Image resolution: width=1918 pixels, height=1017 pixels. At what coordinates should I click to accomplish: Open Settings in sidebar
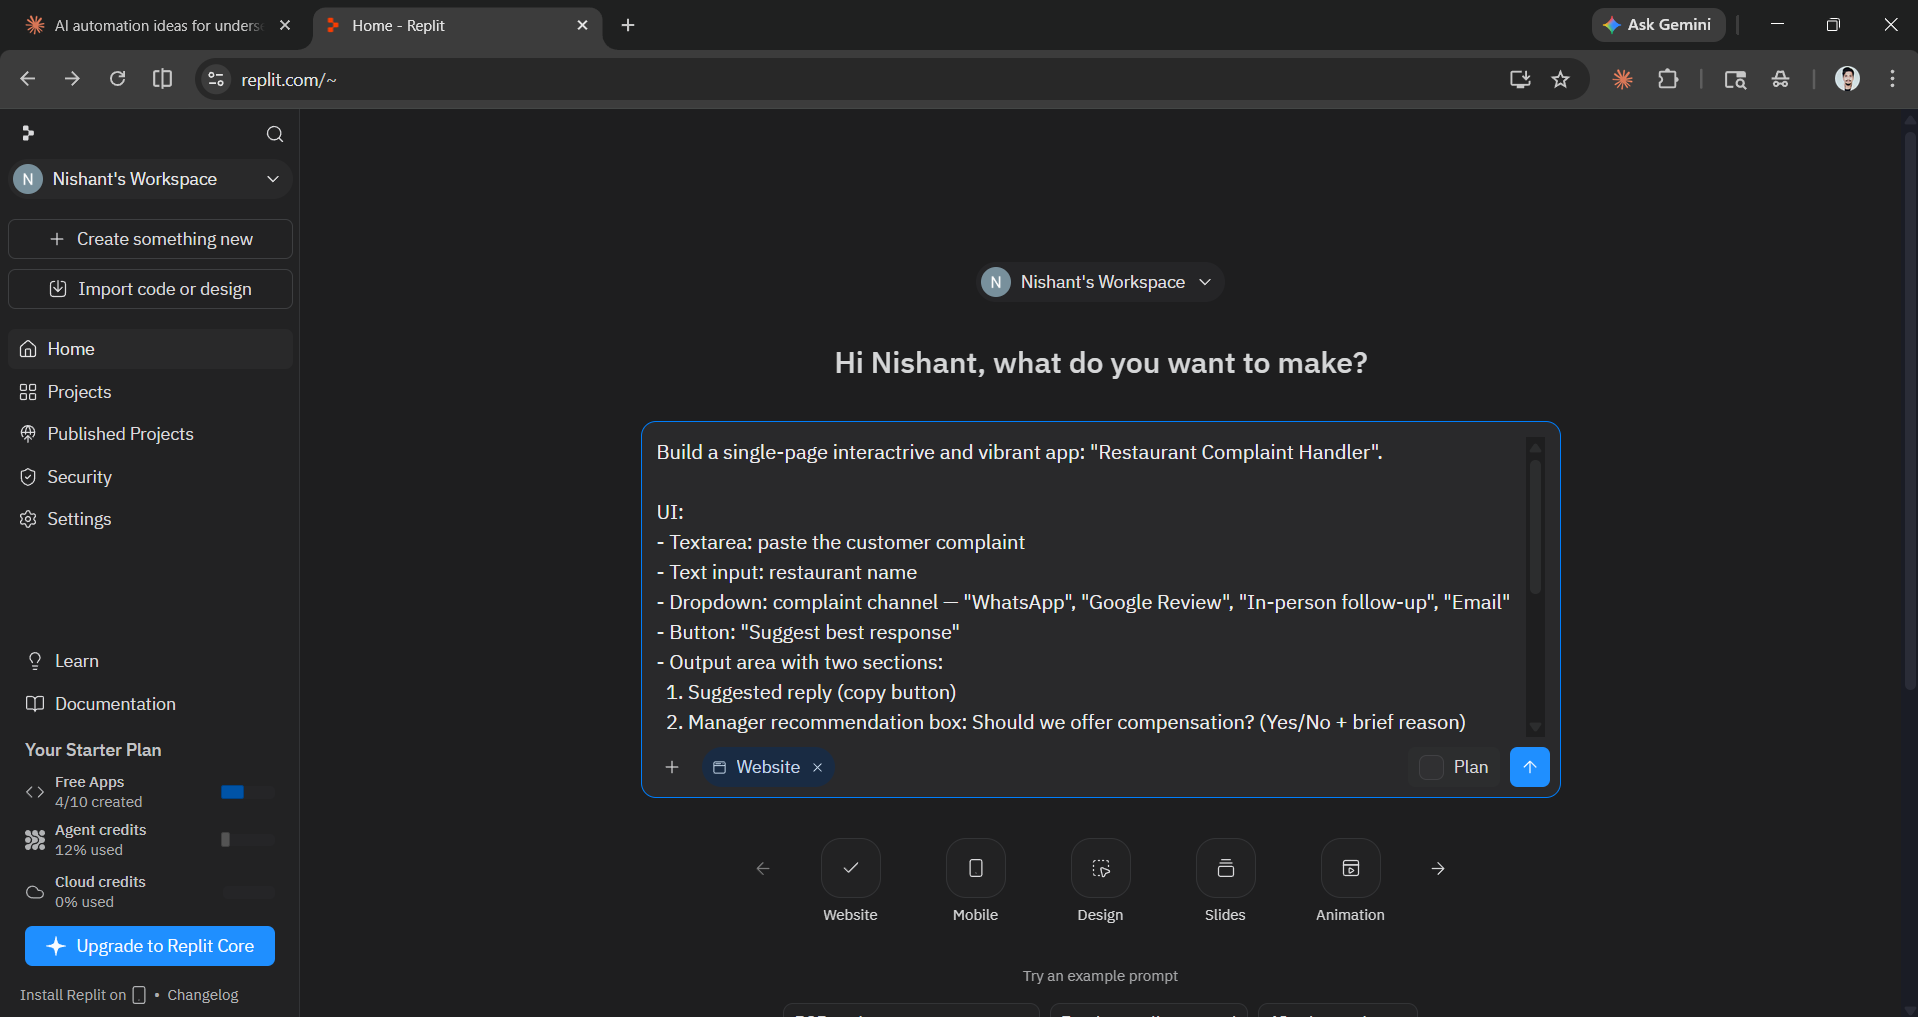pos(151,519)
